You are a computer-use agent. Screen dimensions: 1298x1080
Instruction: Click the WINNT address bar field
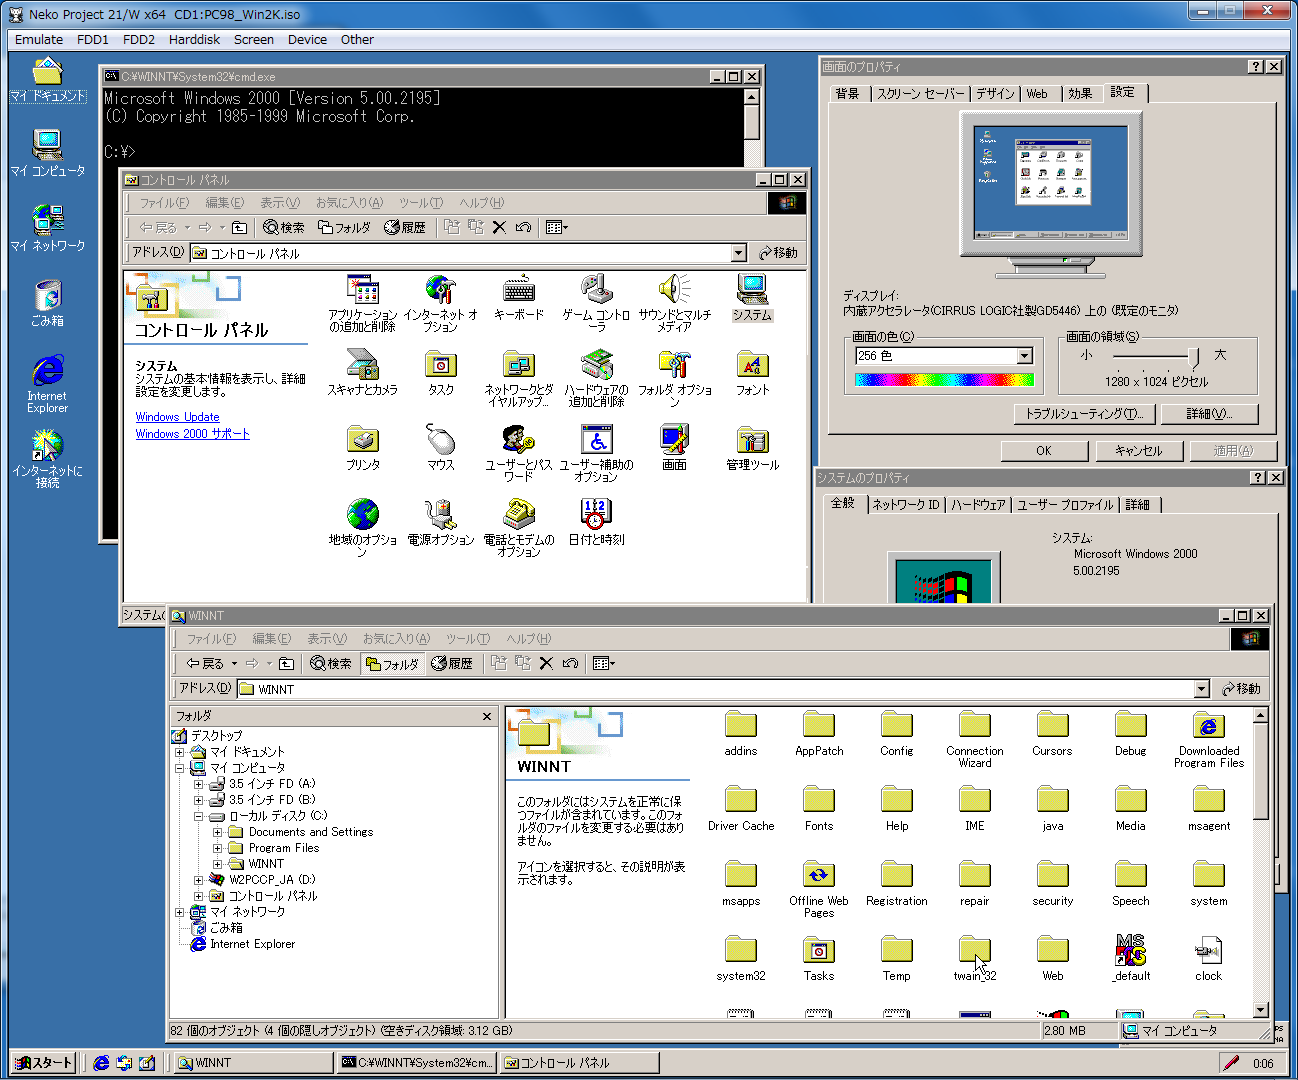(x=720, y=689)
